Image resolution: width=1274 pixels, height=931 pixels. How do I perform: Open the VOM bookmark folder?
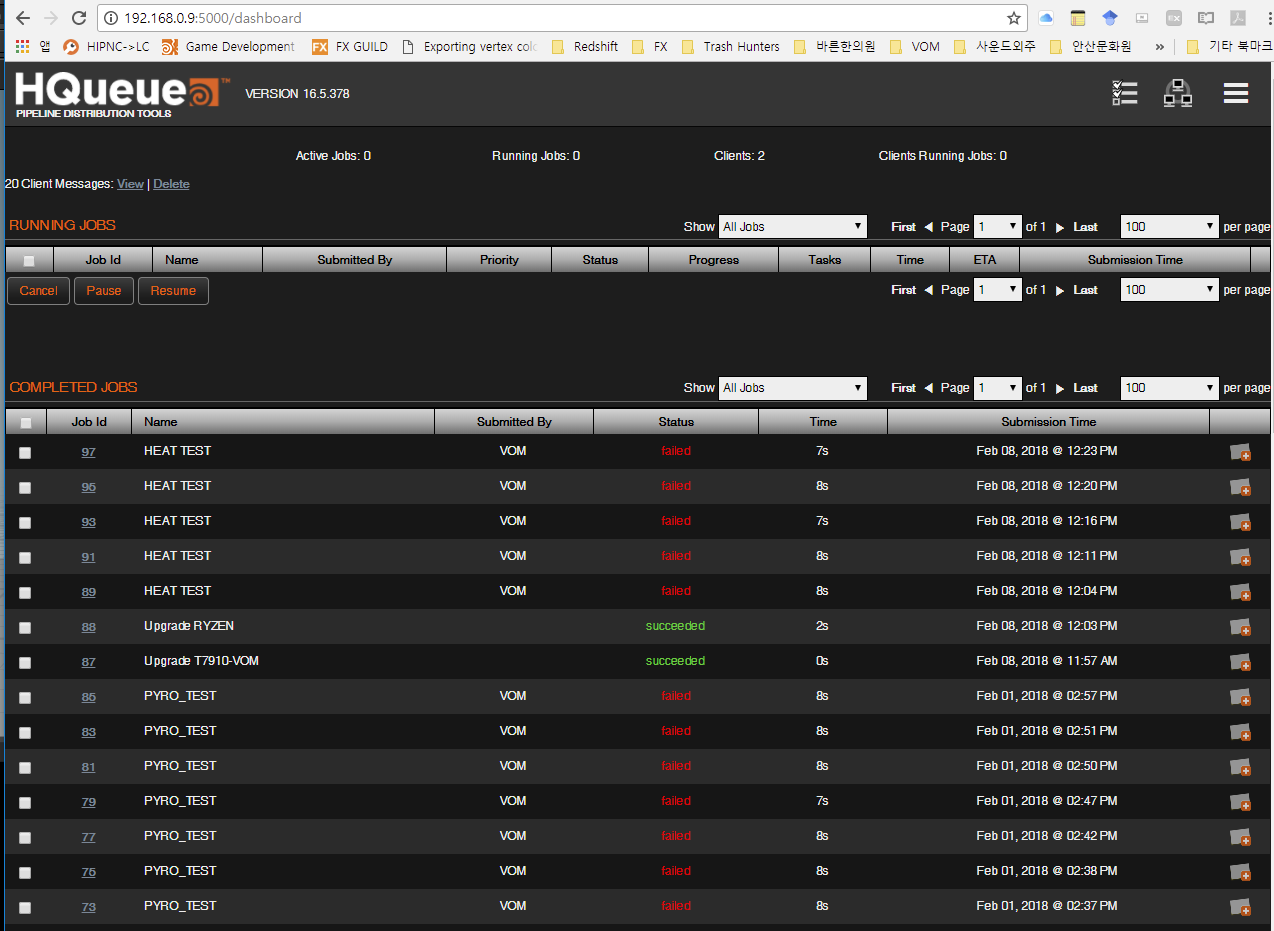[914, 46]
